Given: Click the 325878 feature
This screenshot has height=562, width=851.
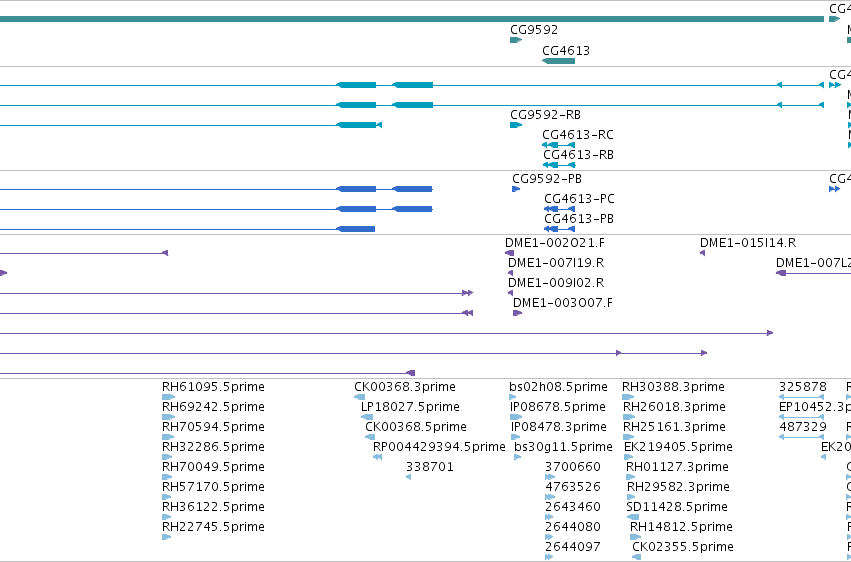Looking at the screenshot, I should click(802, 397).
